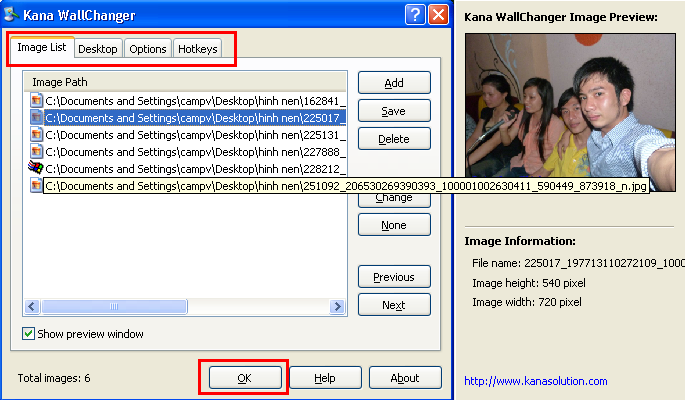685x400 pixels.
Task: Click the Image Path column header
Action: [185, 82]
